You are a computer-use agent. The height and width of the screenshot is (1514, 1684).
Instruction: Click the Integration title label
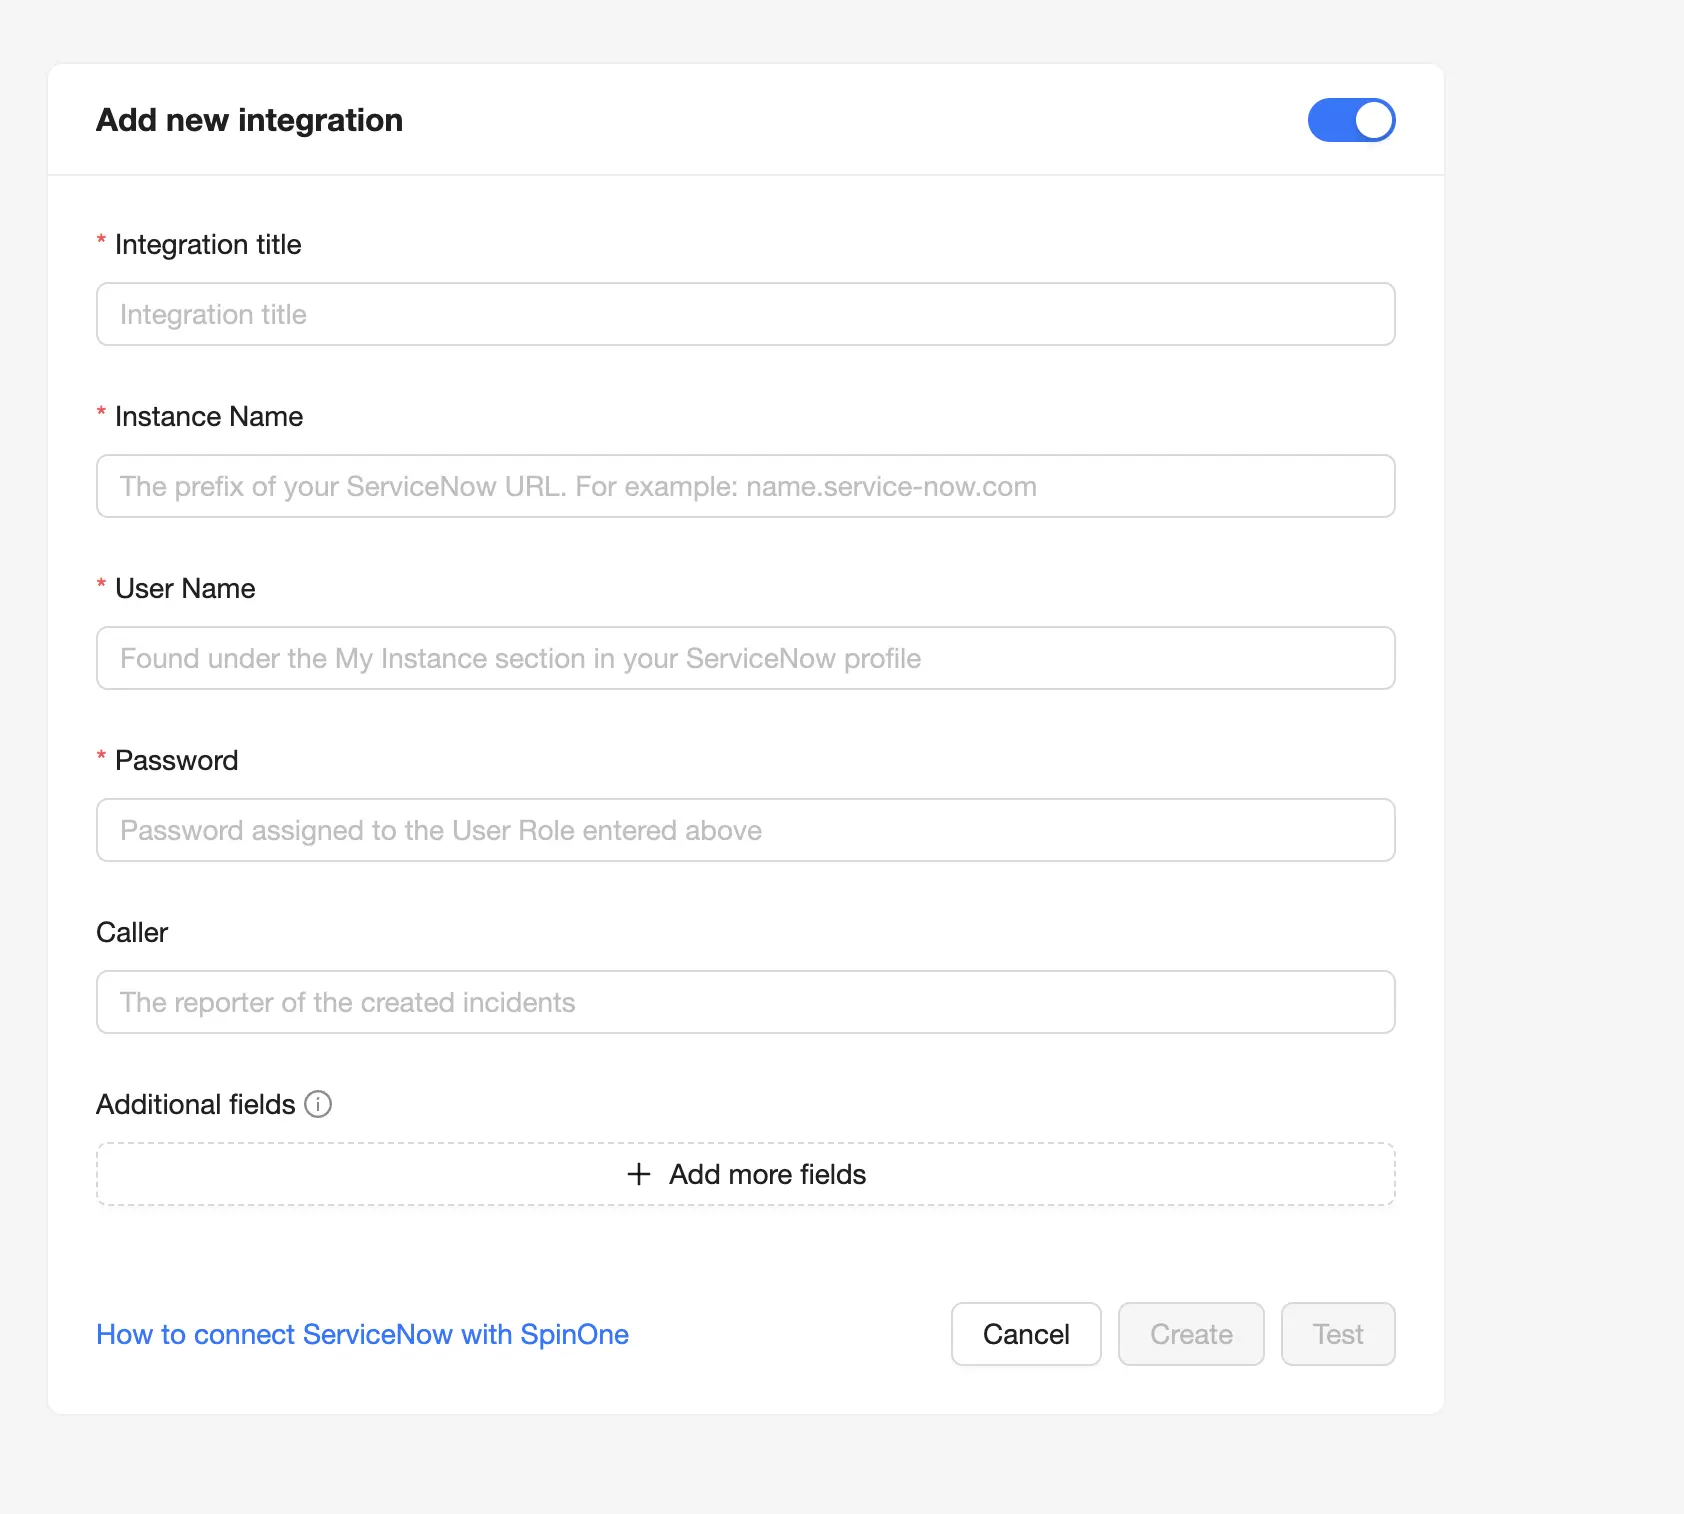208,244
